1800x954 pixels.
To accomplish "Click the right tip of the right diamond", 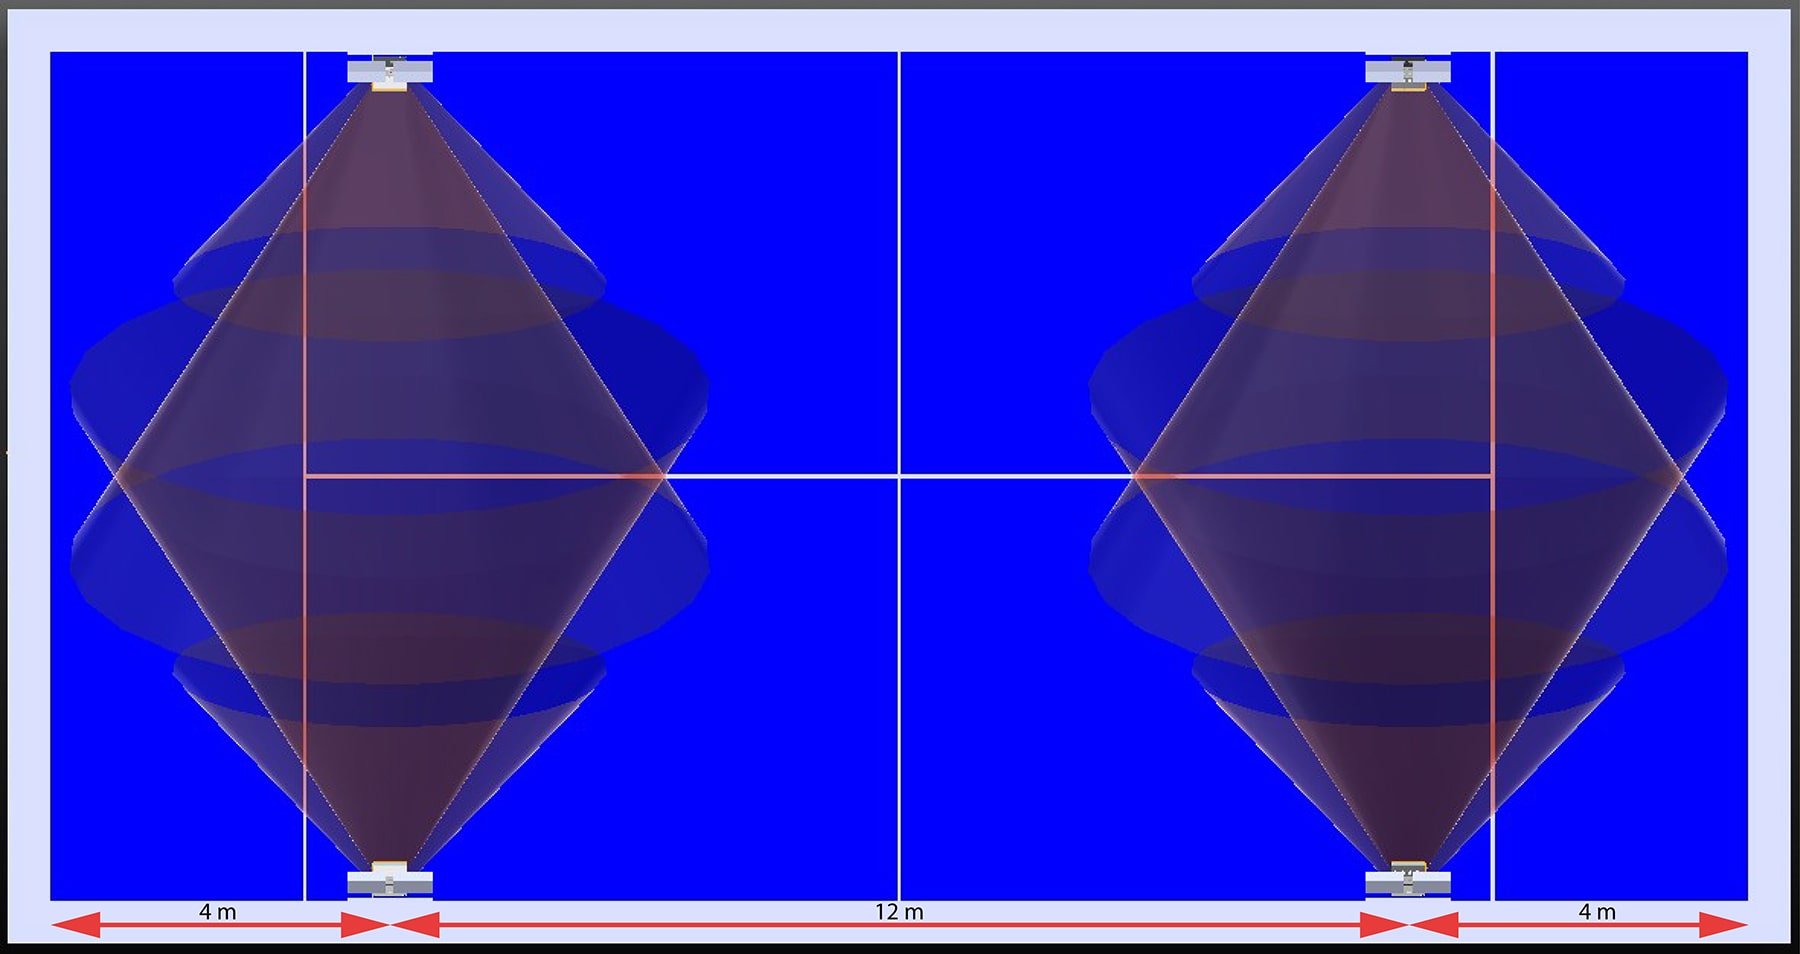I will point(1680,477).
